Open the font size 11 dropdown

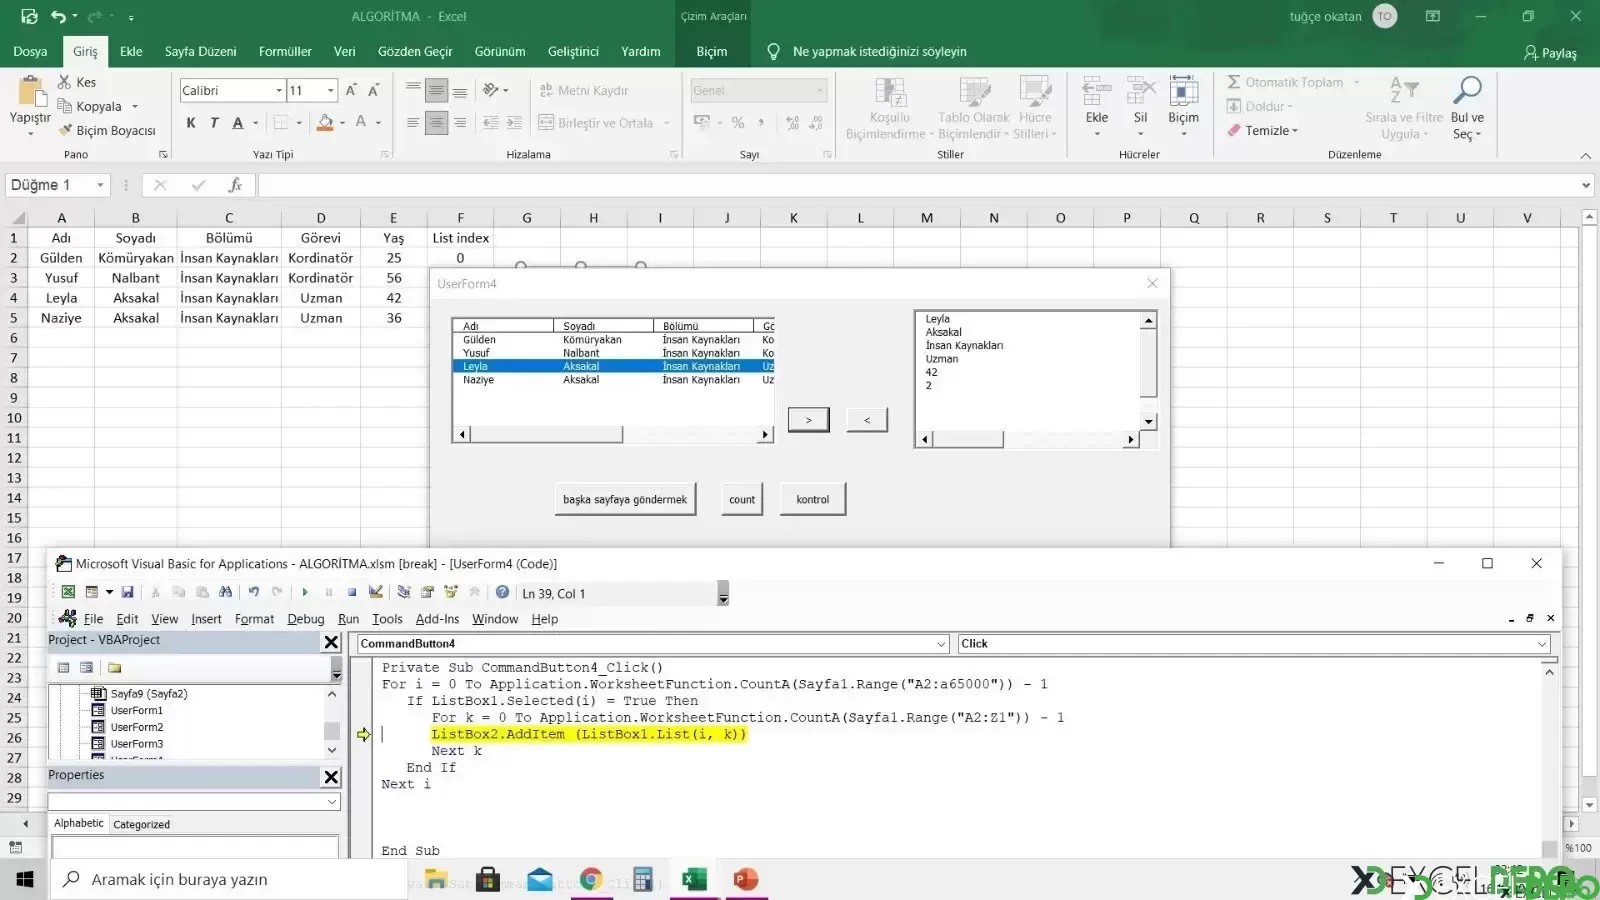pos(331,90)
